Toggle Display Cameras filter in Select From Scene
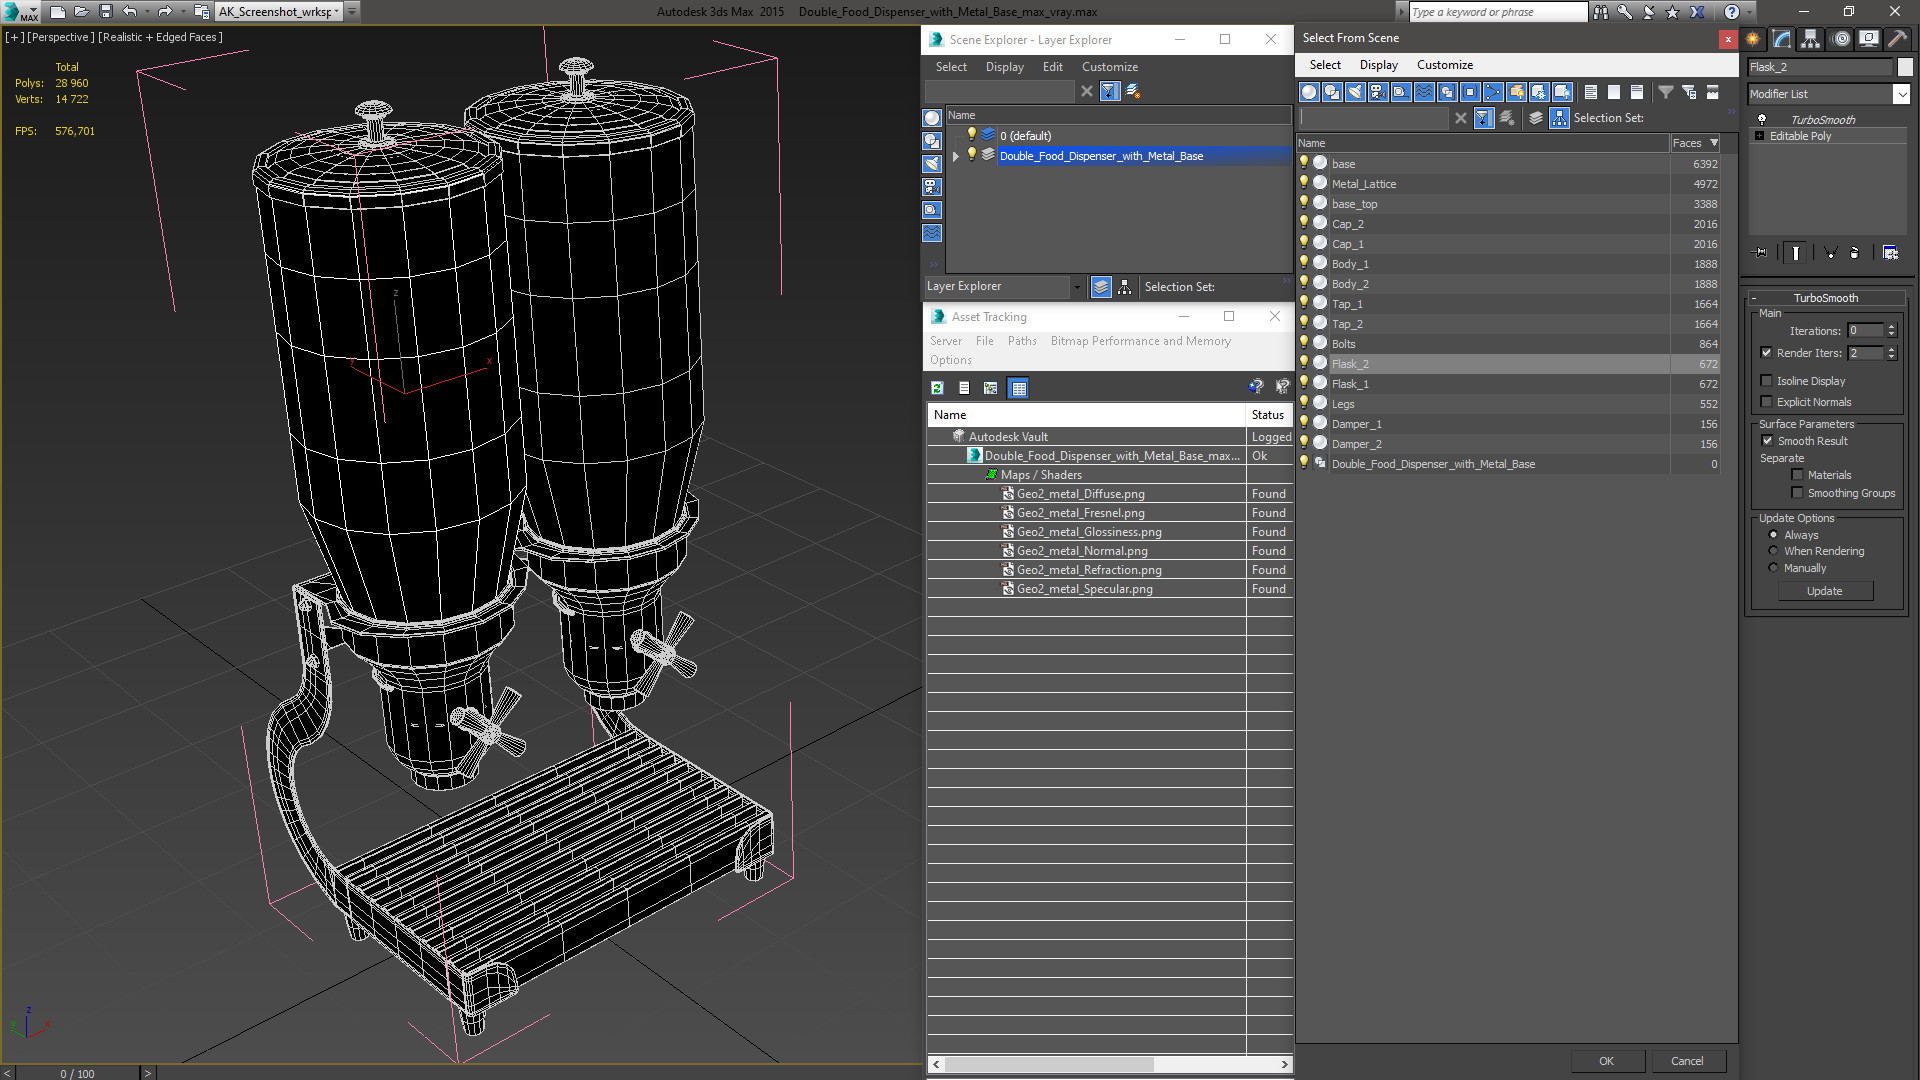Viewport: 1920px width, 1080px height. click(1378, 92)
